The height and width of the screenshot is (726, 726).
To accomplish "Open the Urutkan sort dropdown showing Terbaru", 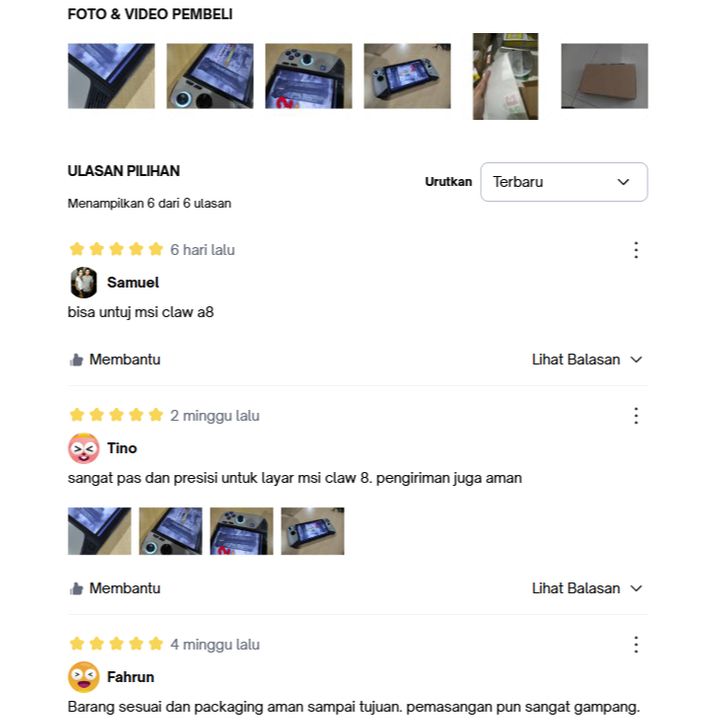I will point(564,182).
